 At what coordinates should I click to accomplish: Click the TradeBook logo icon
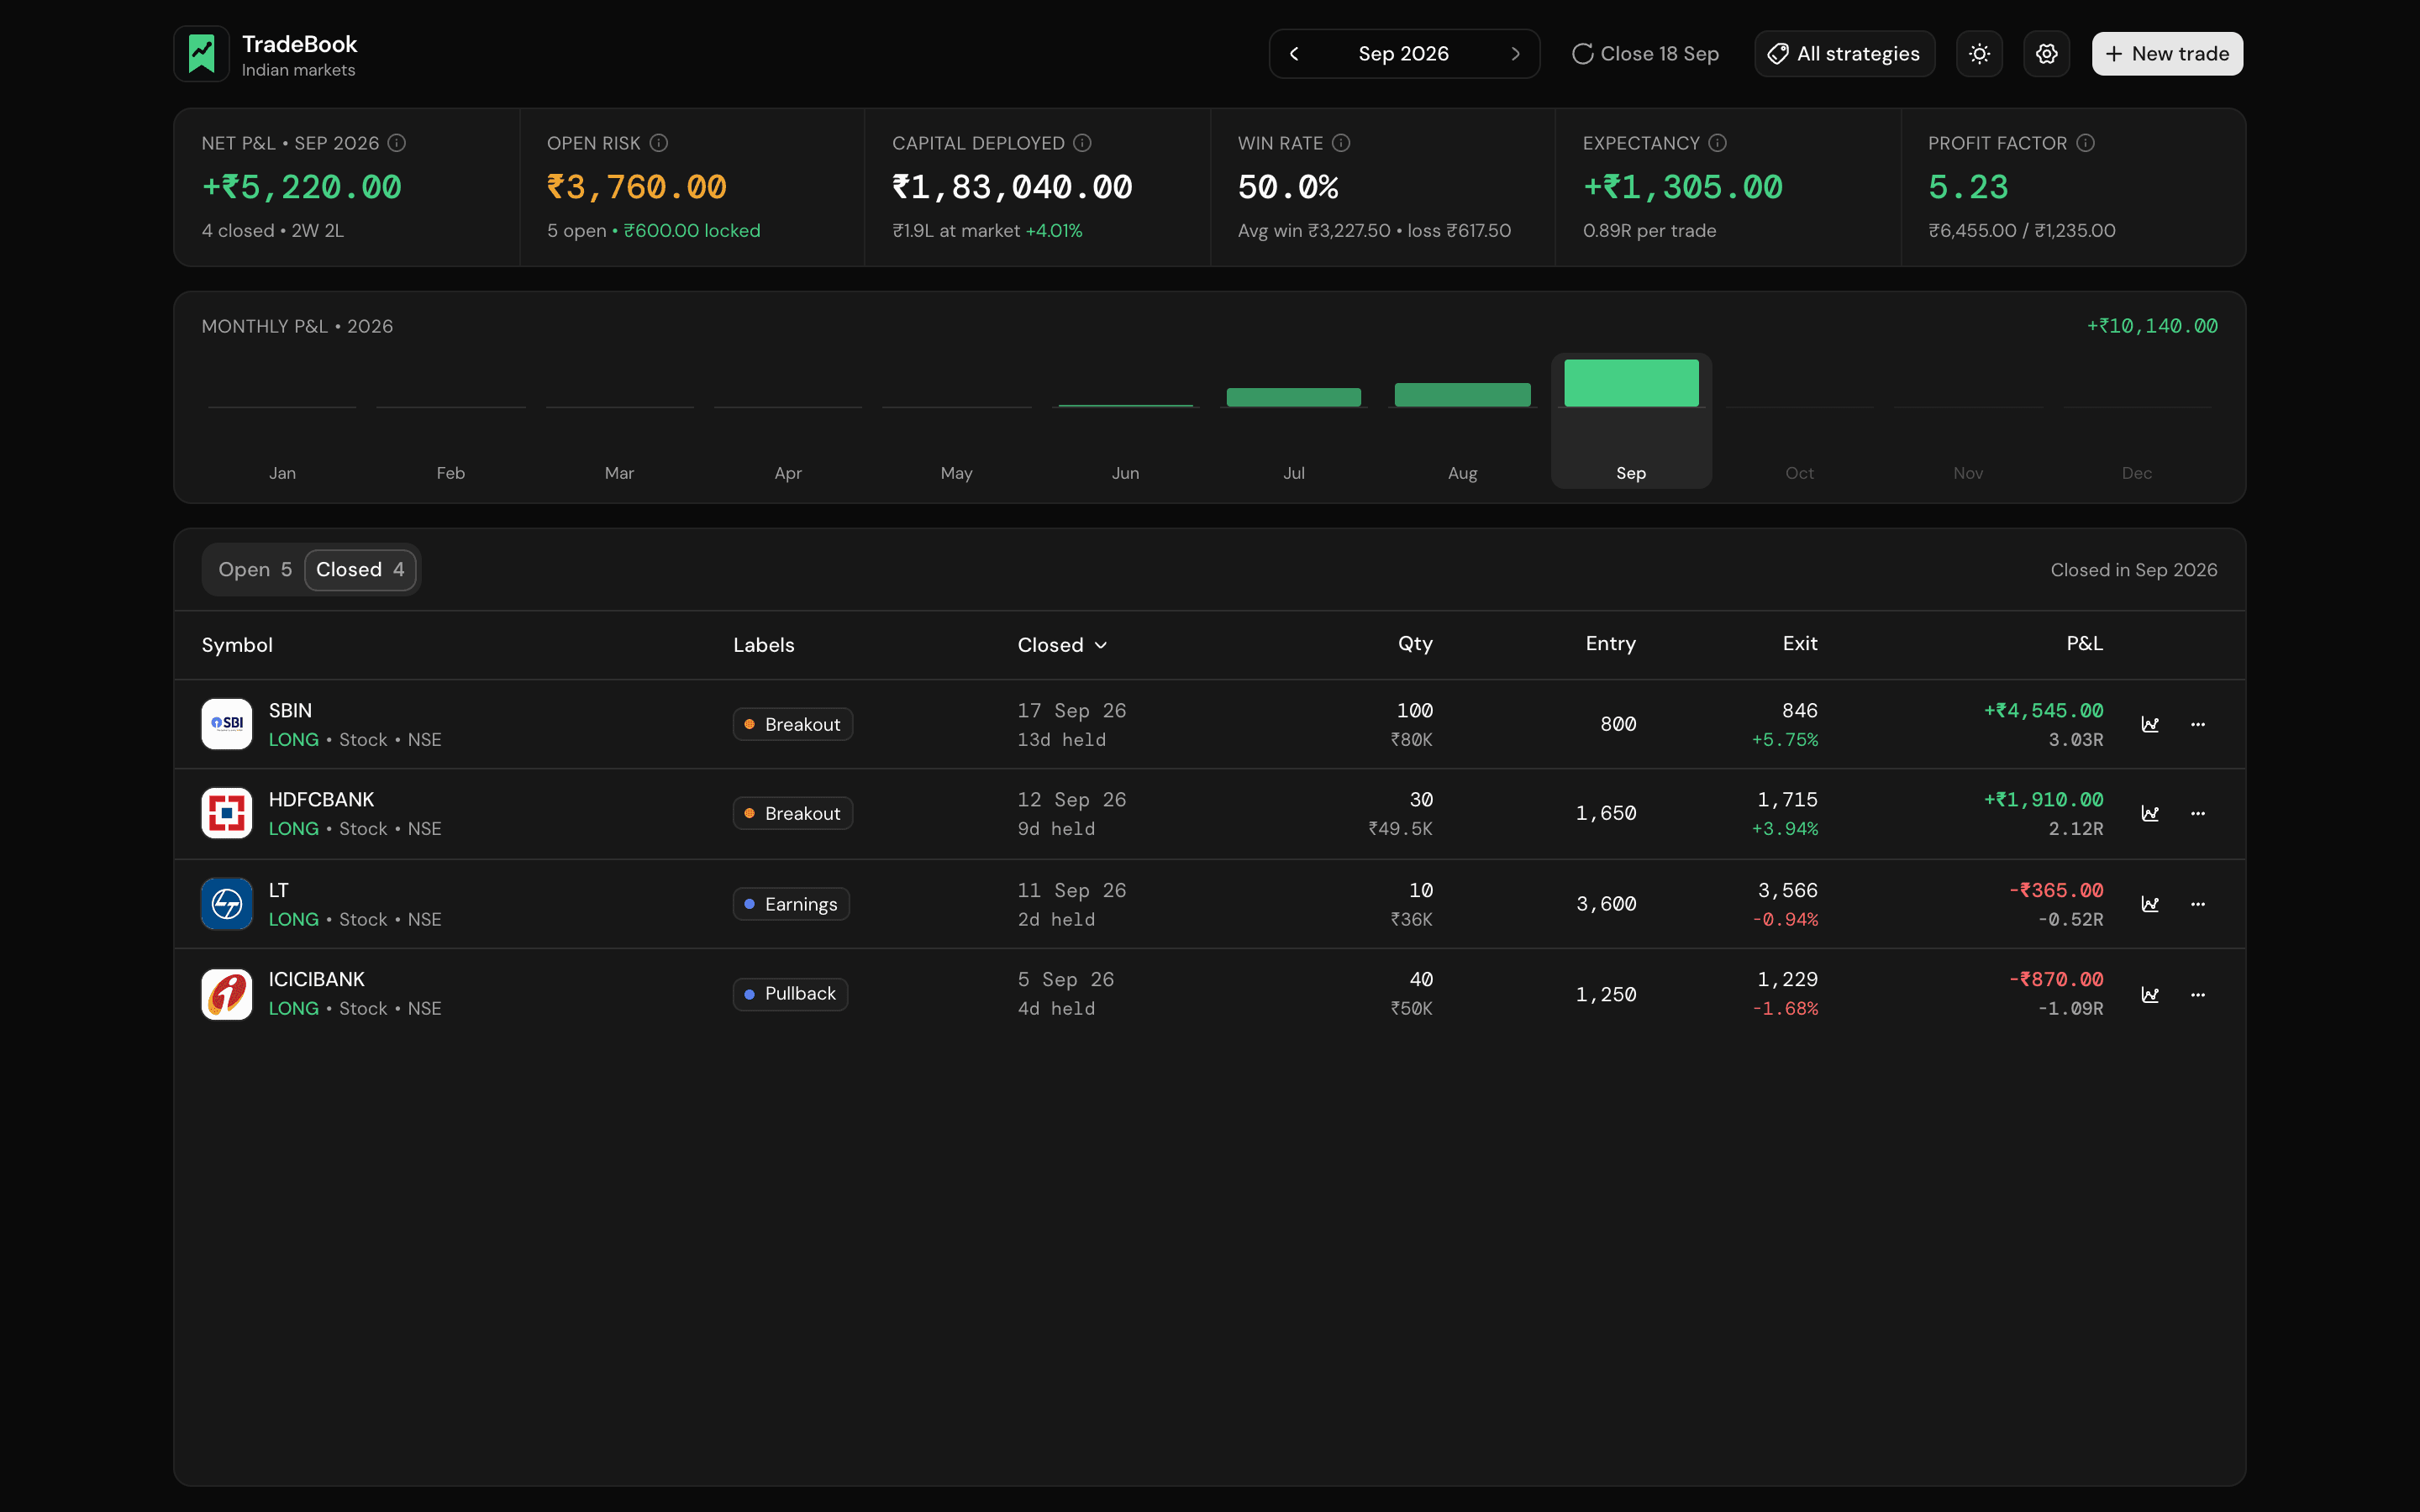click(201, 54)
